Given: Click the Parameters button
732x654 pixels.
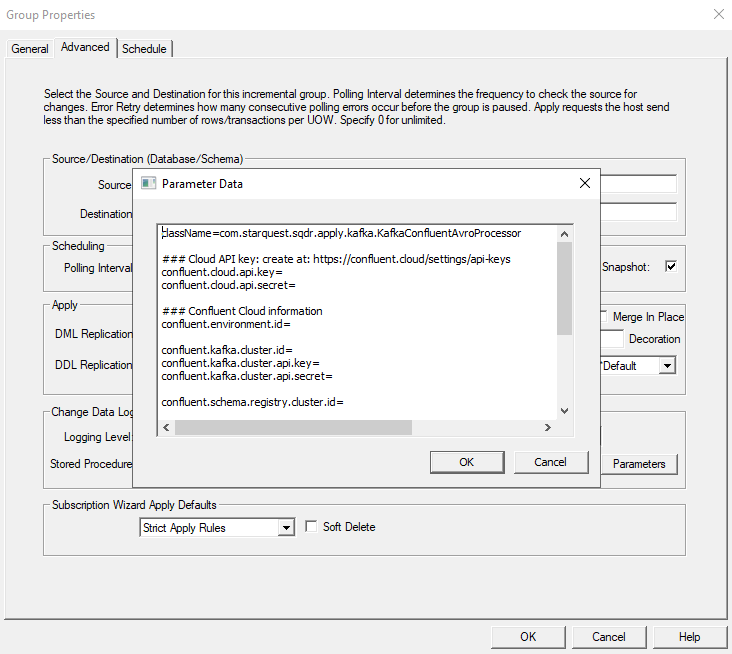Looking at the screenshot, I should click(x=639, y=464).
